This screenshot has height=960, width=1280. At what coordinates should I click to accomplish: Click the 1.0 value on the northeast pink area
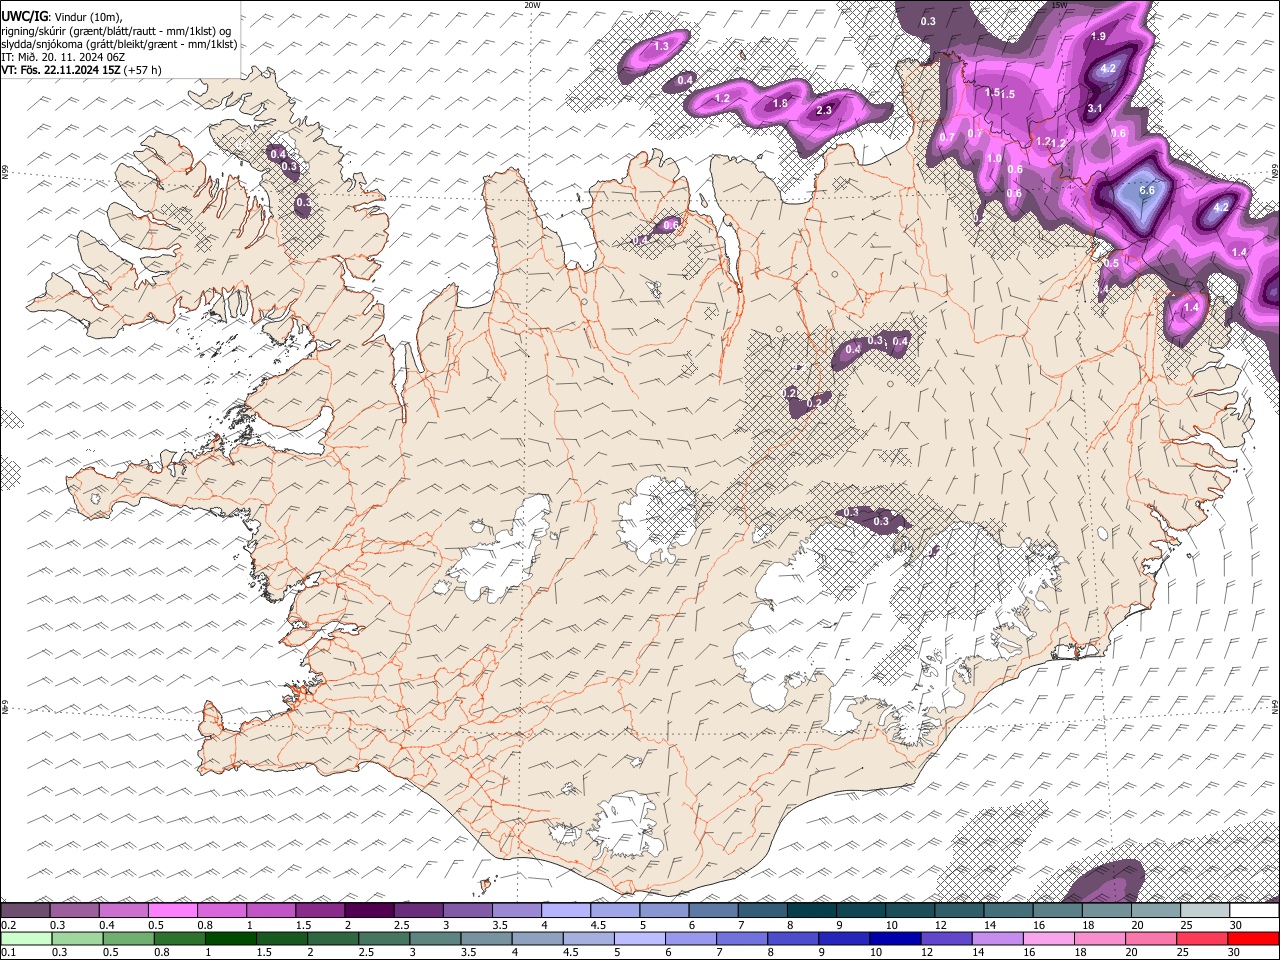[x=994, y=158]
